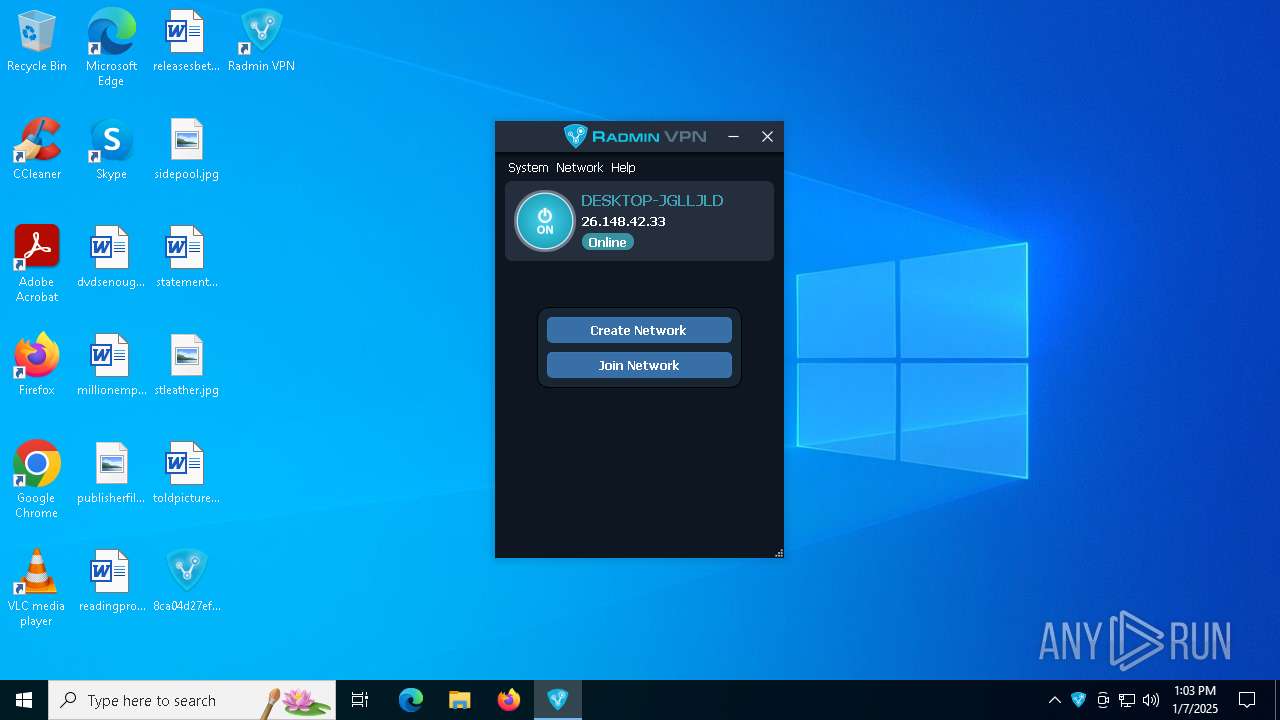Select the IP address 26.148.42.33
Screen dimensions: 1280x720
(623, 221)
